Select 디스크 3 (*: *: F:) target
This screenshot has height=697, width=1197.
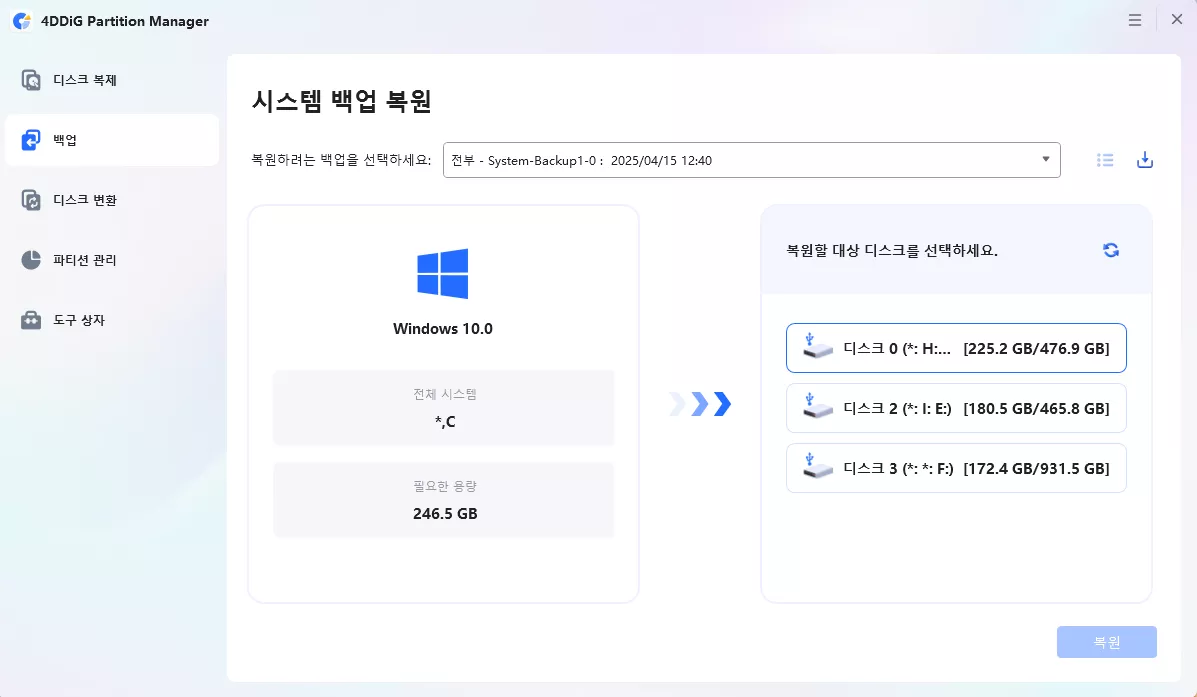(957, 468)
